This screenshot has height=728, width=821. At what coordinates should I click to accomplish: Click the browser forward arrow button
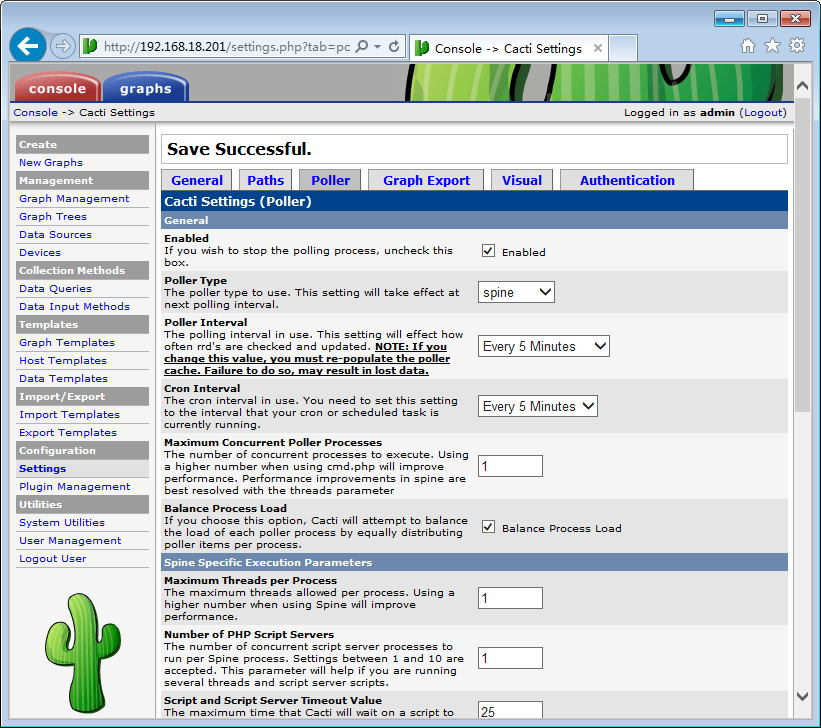(x=63, y=46)
